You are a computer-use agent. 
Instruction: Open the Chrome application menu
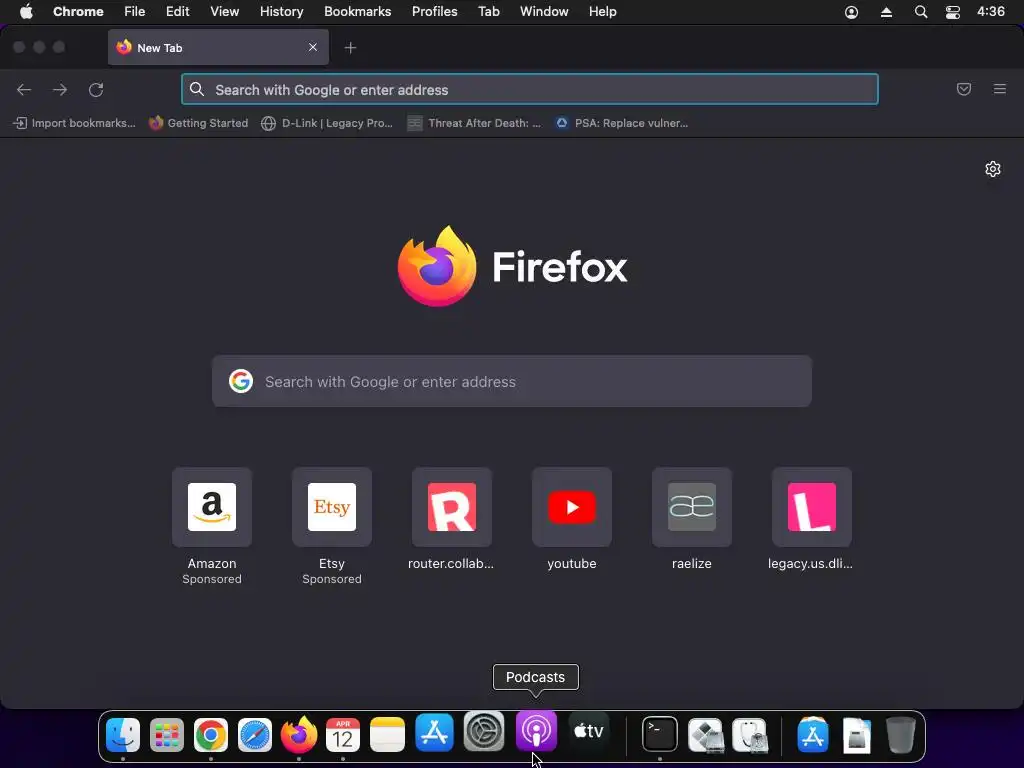78,12
